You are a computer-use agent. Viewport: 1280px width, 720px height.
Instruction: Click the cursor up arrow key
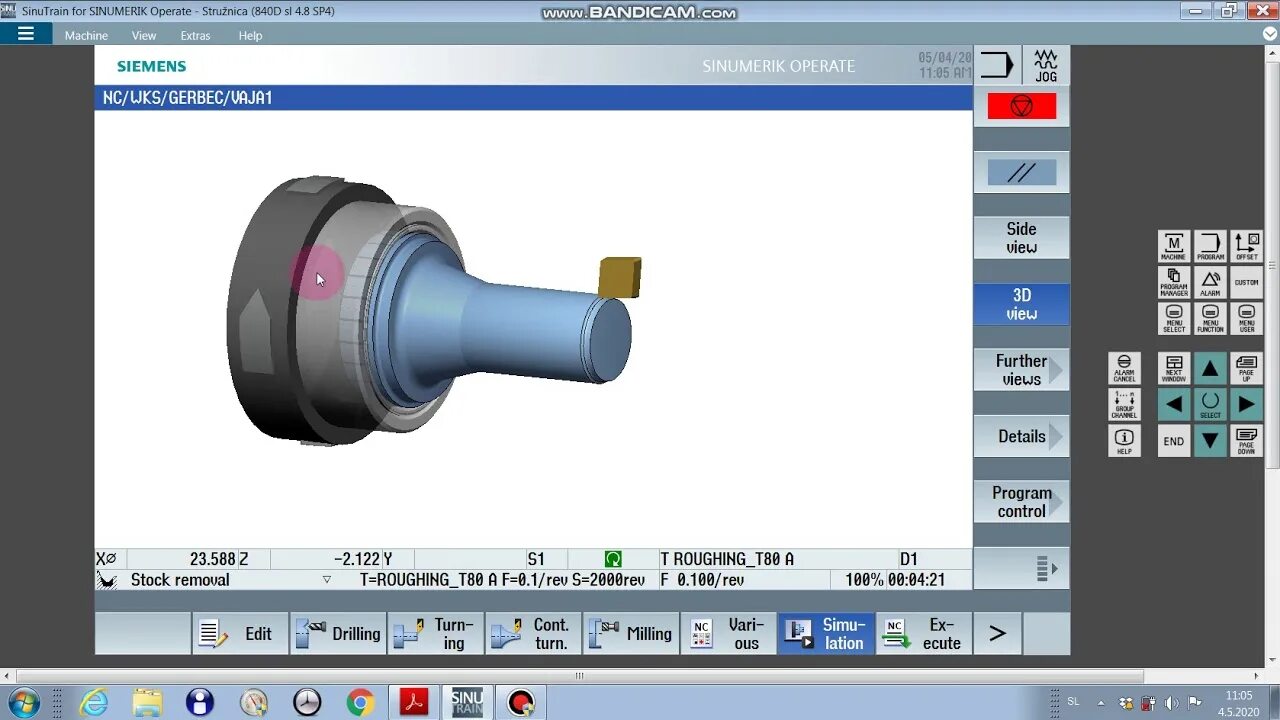pyautogui.click(x=1210, y=368)
